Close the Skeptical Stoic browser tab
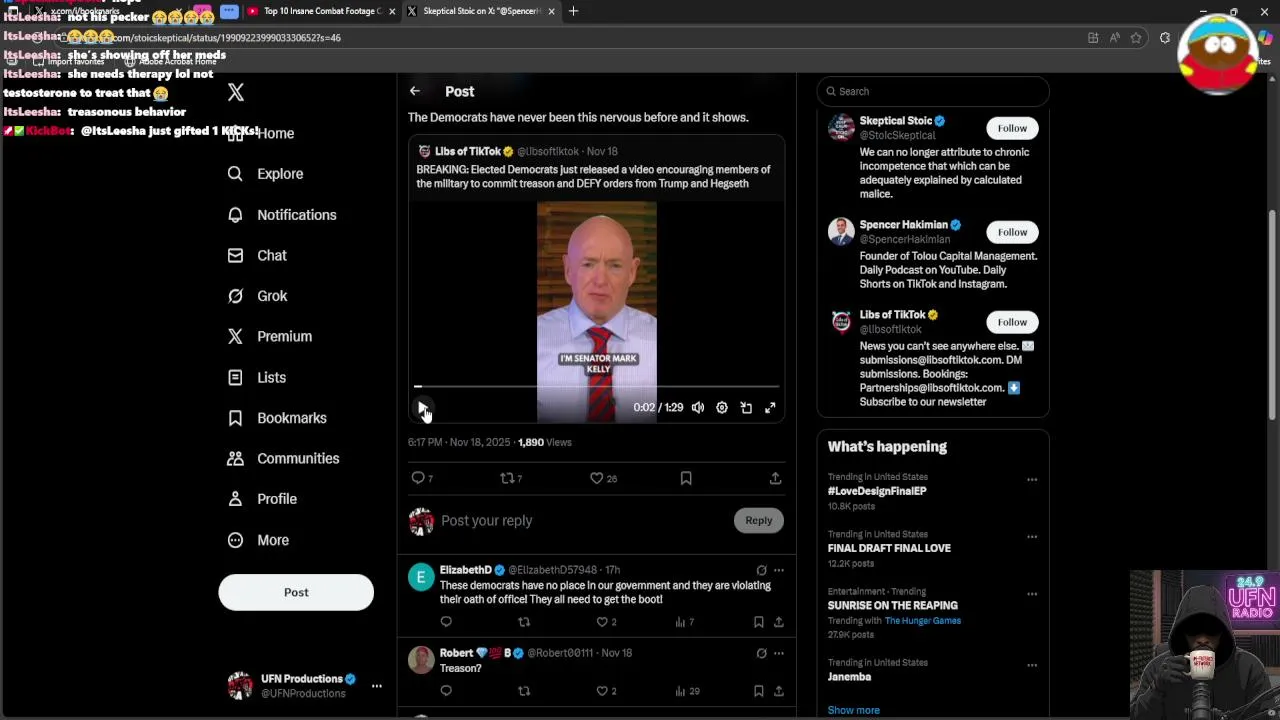Screen dimensions: 1280x720 pos(551,11)
